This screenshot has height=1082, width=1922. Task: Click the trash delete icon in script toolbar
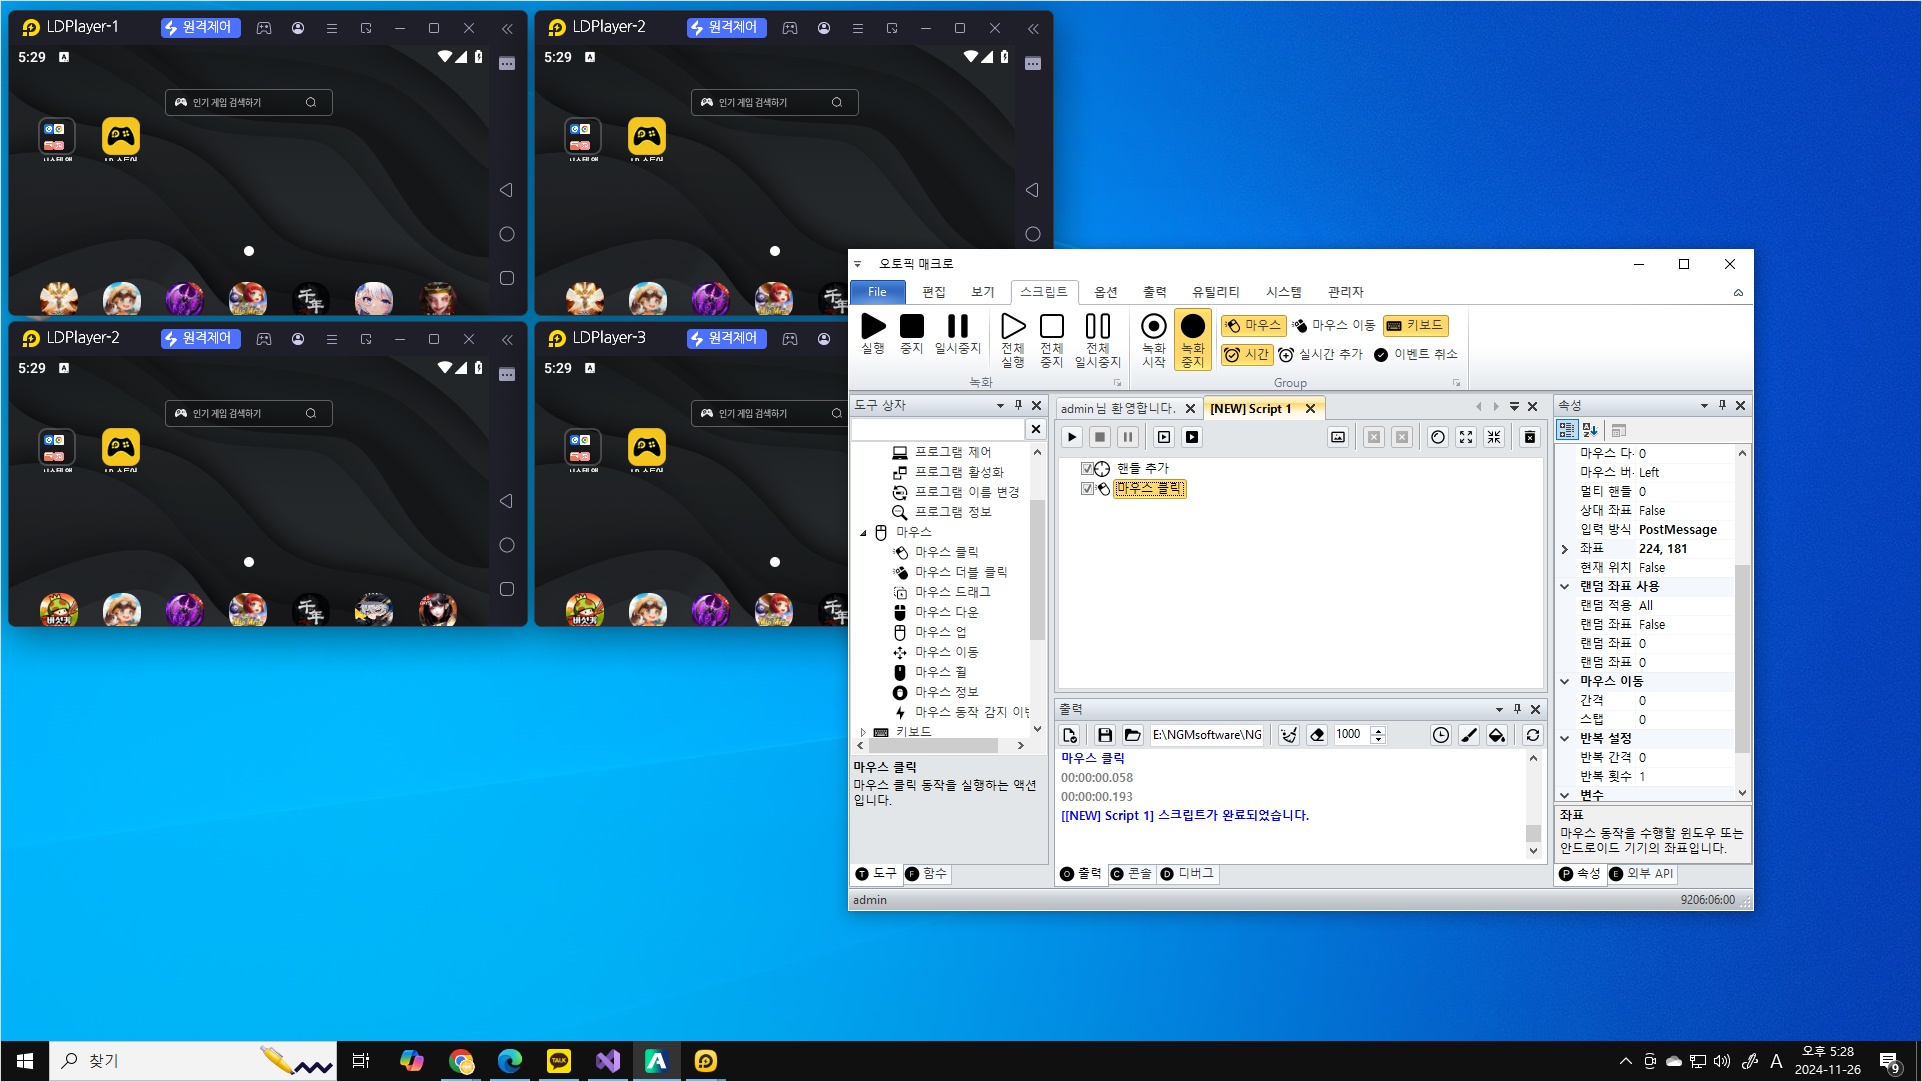[x=1529, y=437]
